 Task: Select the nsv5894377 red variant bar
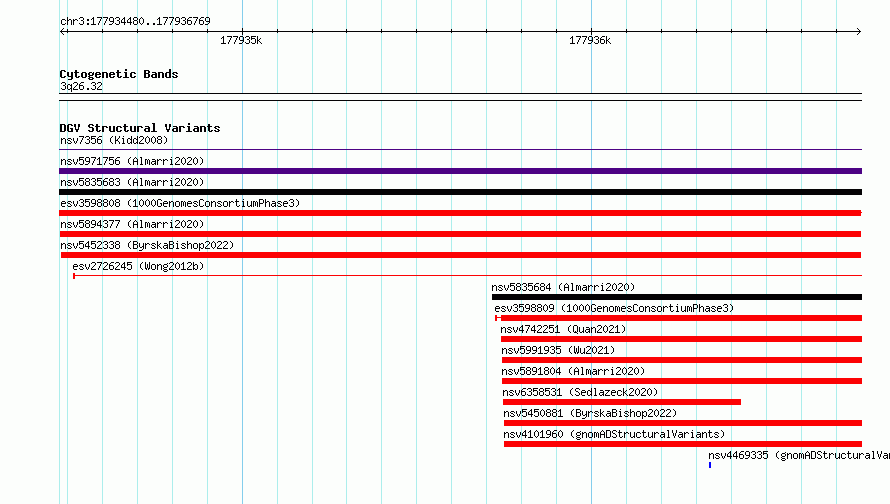click(460, 234)
